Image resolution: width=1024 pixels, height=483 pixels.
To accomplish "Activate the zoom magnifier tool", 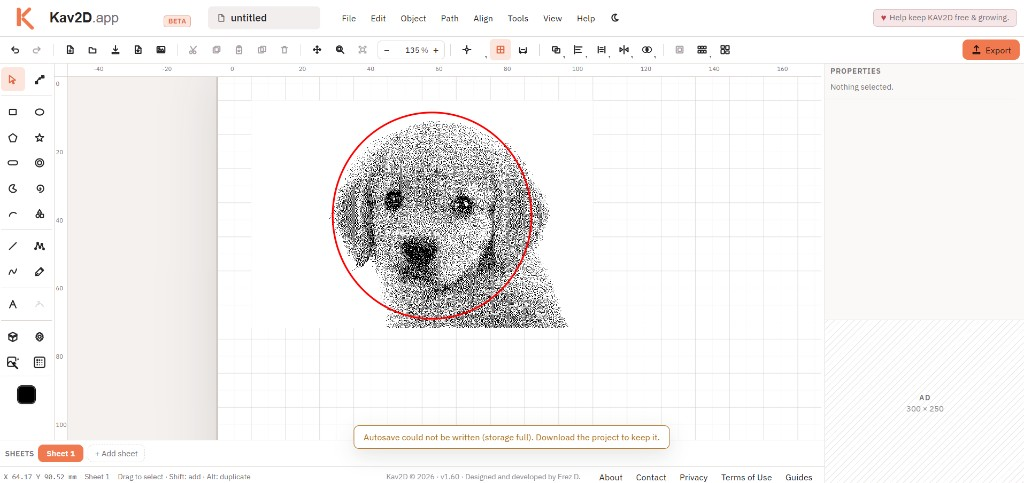I will [x=340, y=50].
